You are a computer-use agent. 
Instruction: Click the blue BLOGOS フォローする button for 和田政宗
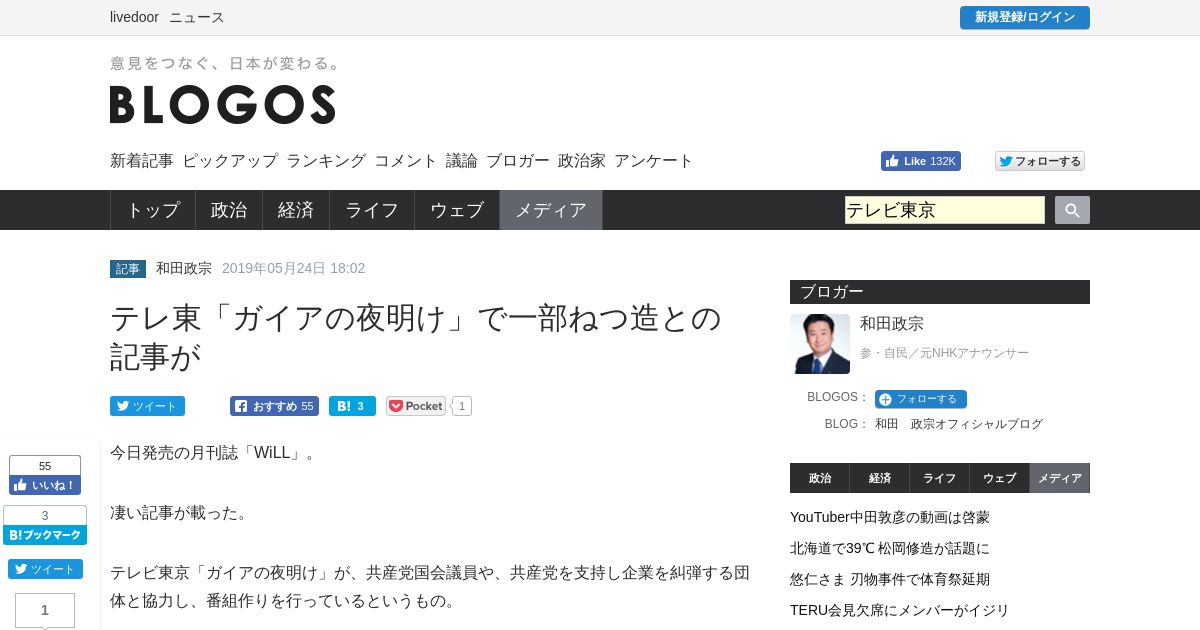click(x=921, y=399)
